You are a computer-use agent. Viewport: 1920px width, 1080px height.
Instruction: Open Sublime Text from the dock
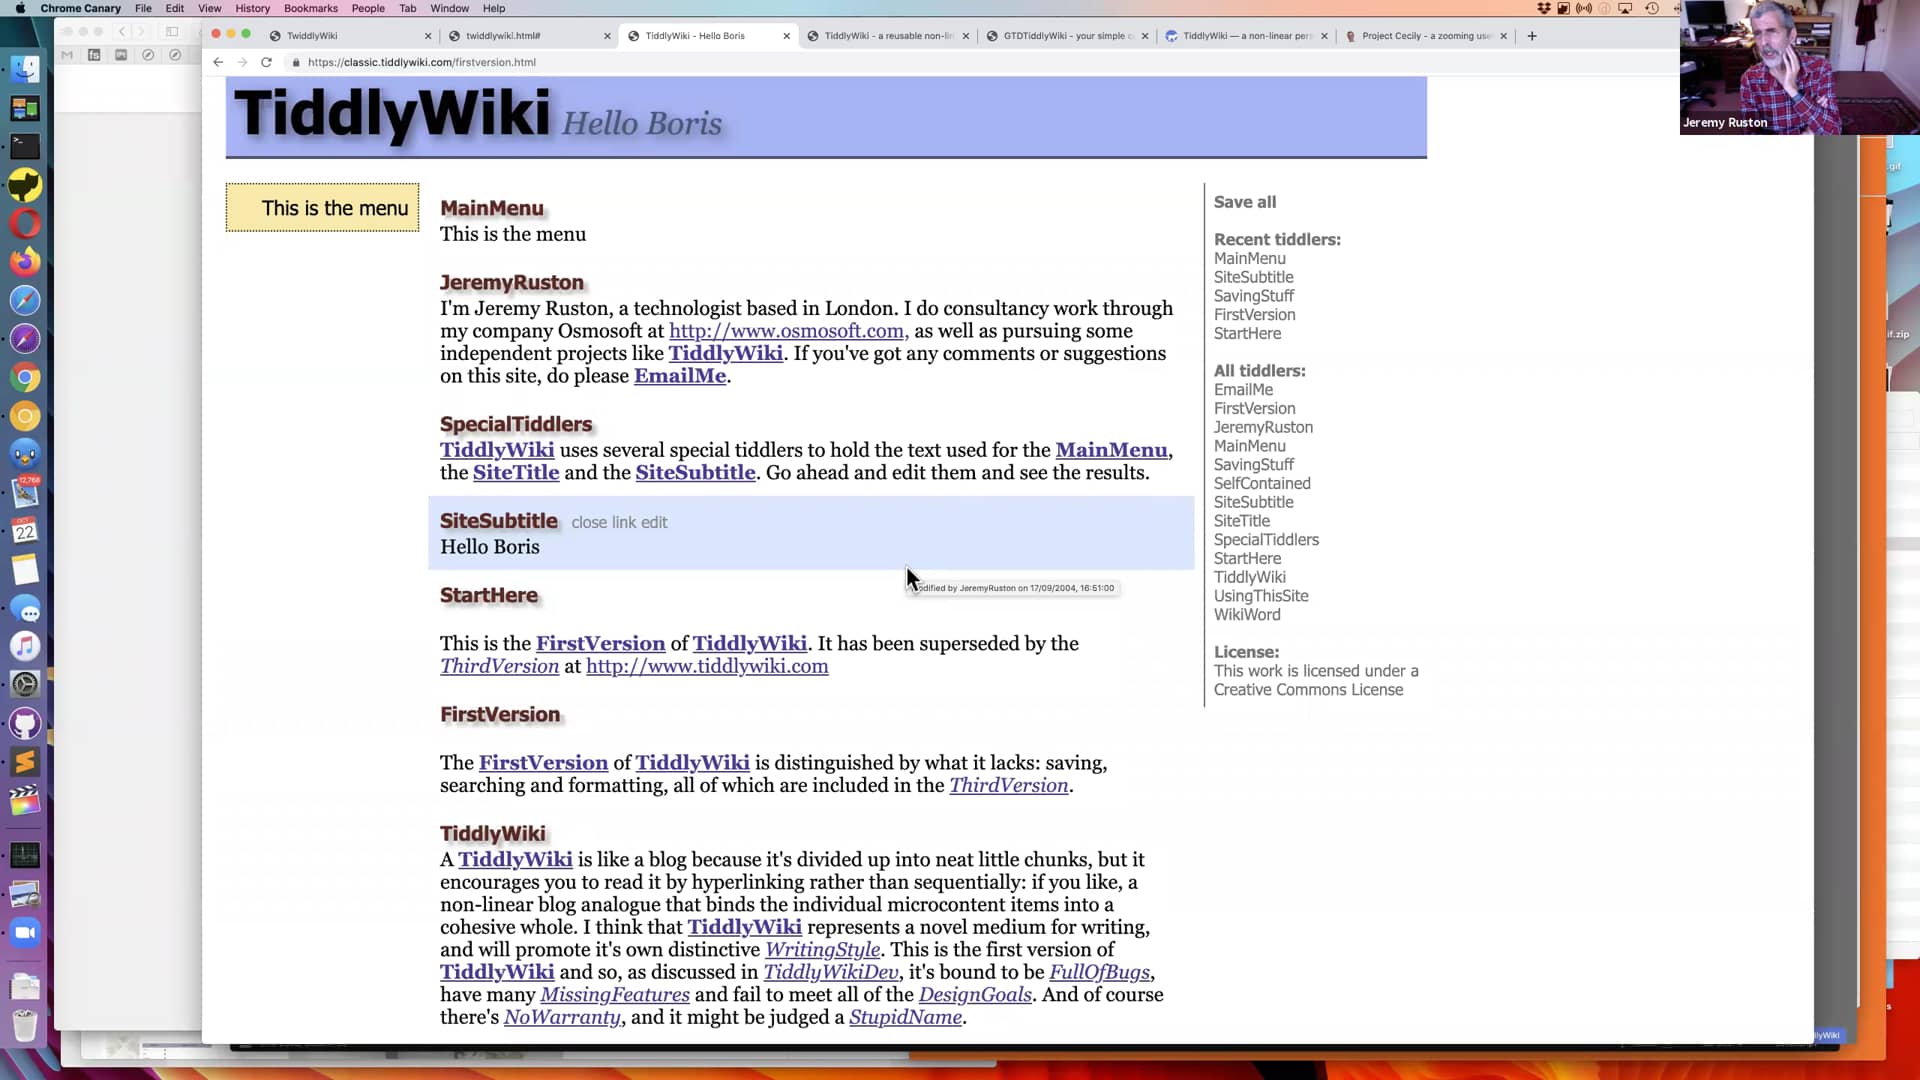click(x=25, y=763)
